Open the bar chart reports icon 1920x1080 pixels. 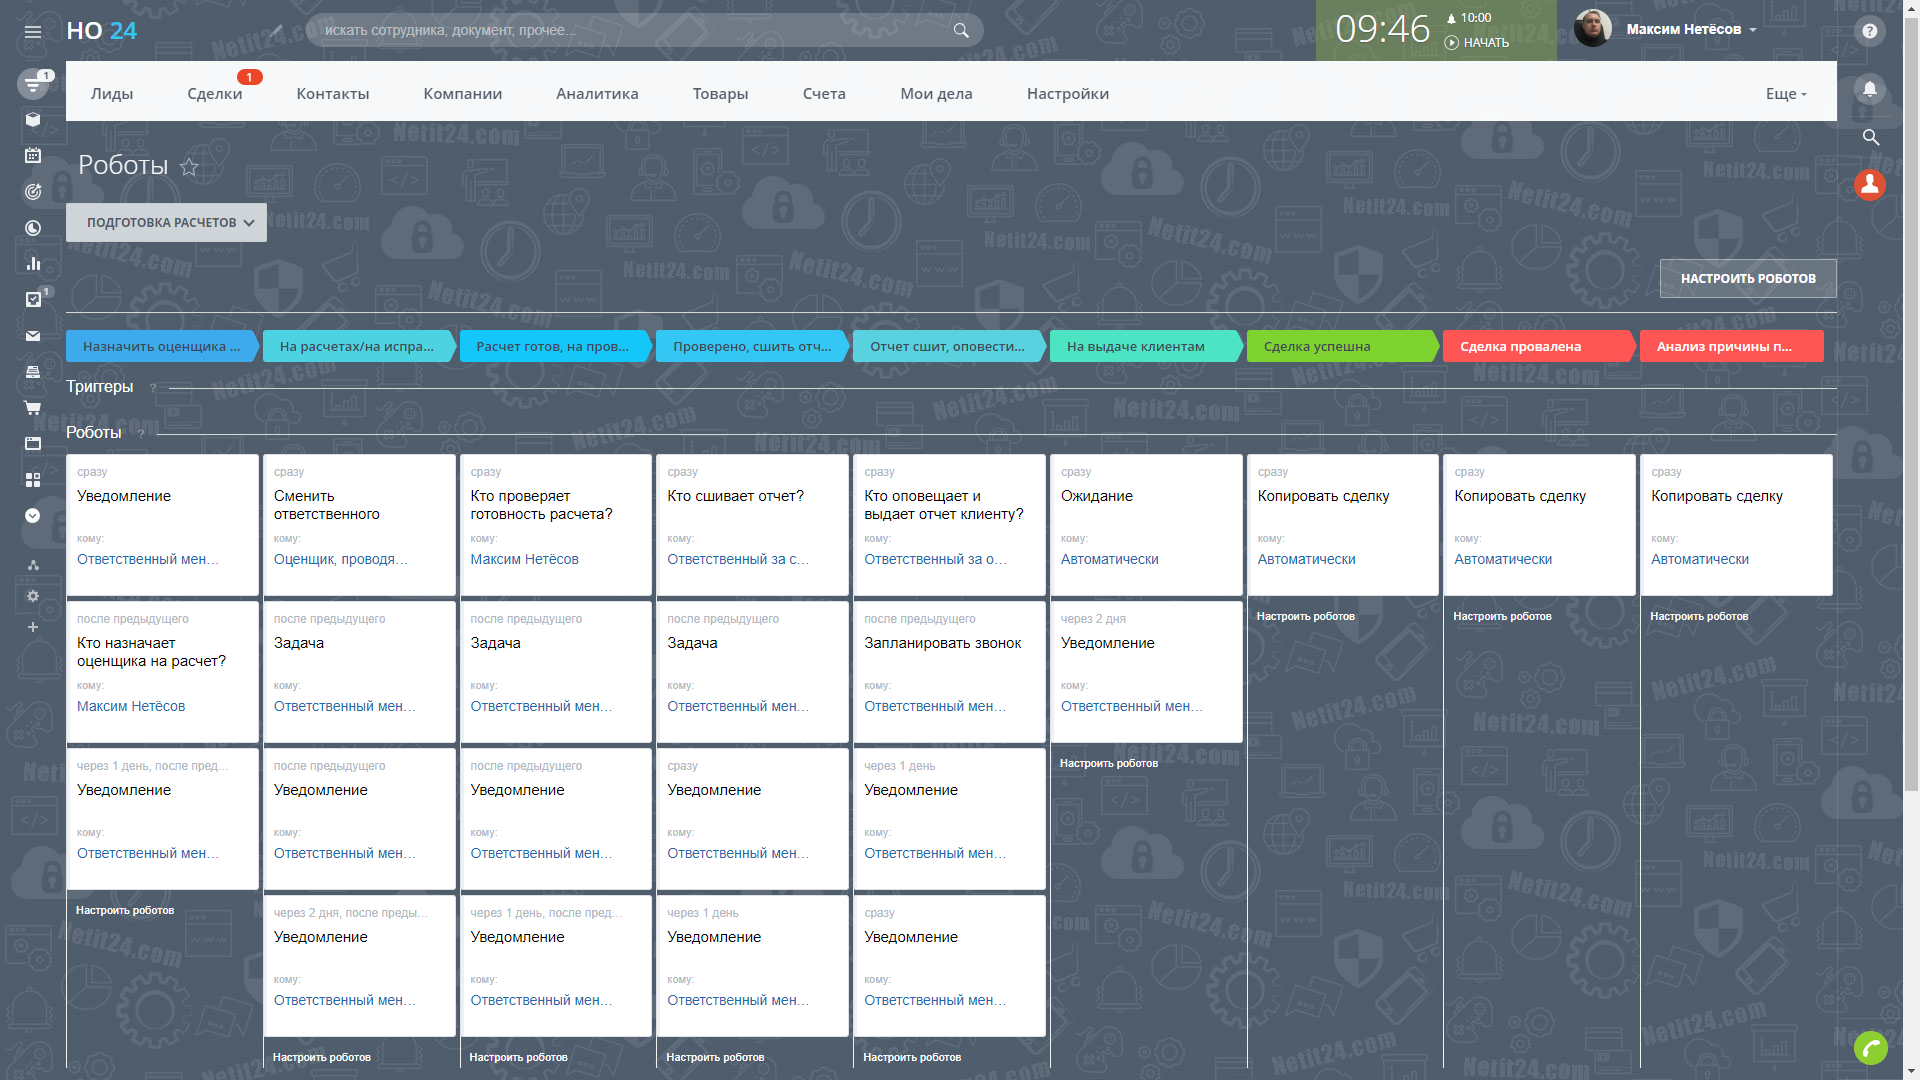(33, 264)
